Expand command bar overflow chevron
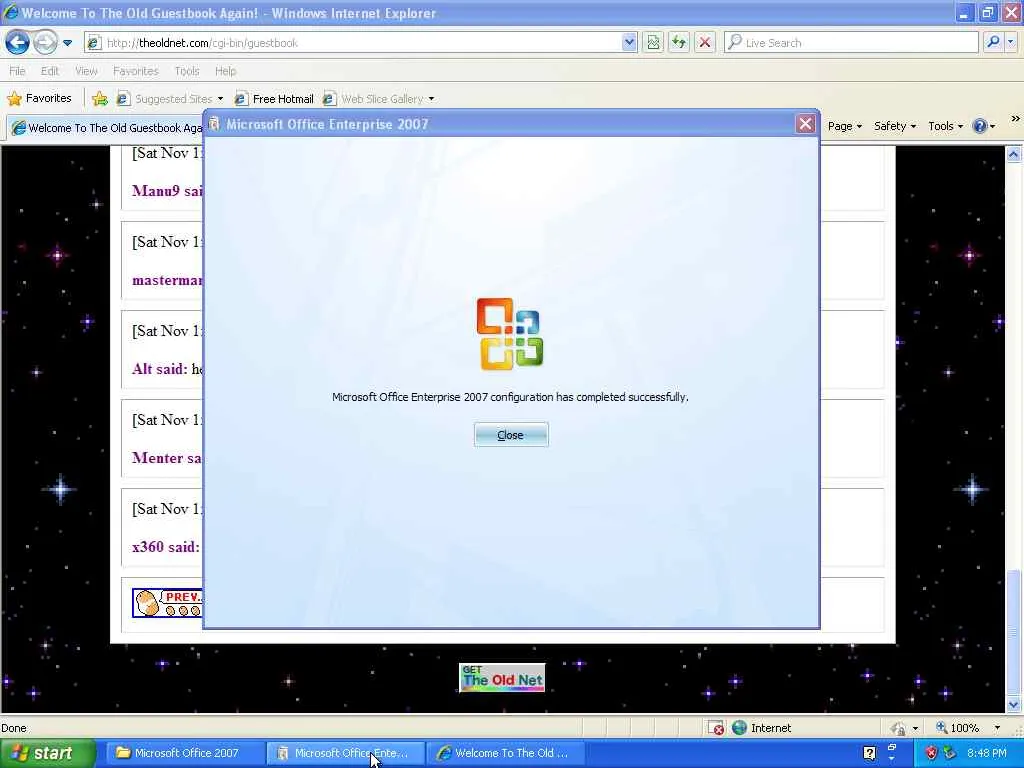The height and width of the screenshot is (768, 1024). (1015, 119)
